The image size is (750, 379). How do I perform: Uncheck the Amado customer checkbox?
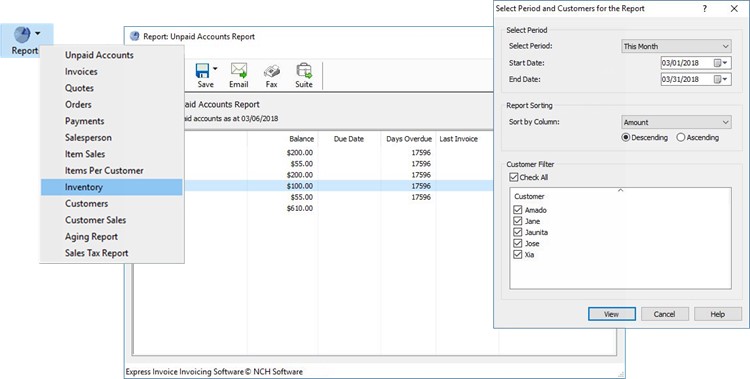[517, 210]
